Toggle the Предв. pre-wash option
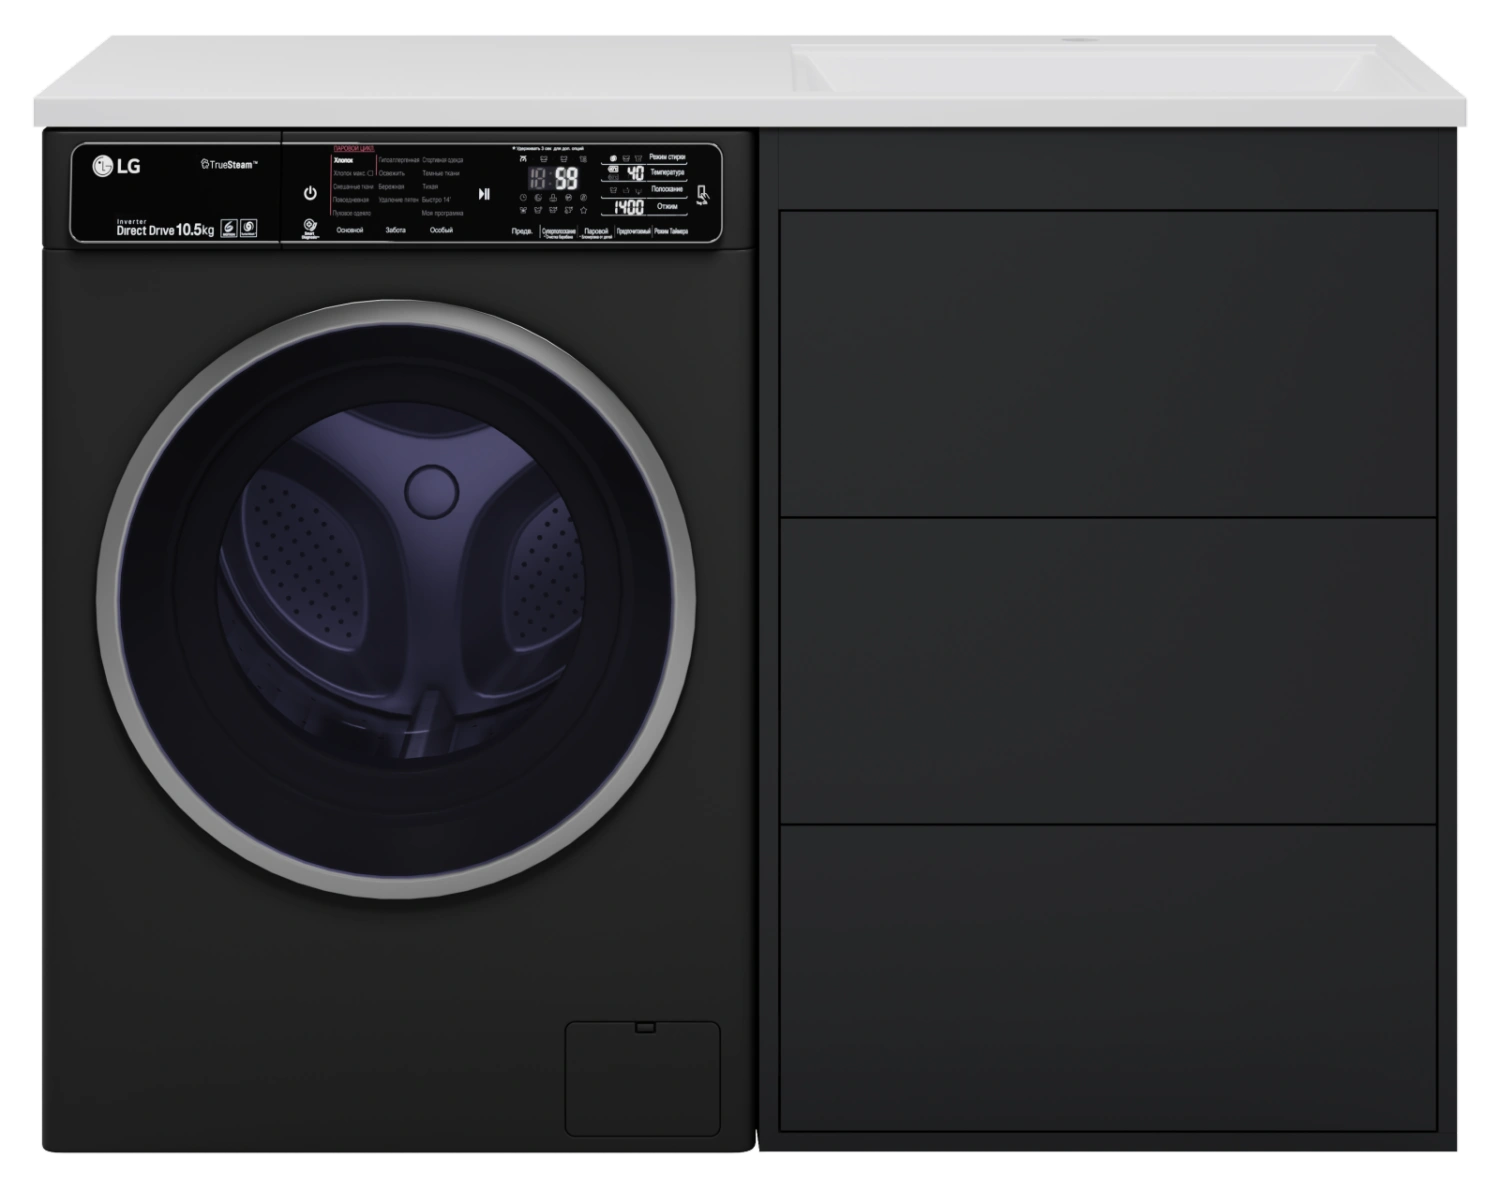1500x1188 pixels. [x=521, y=231]
